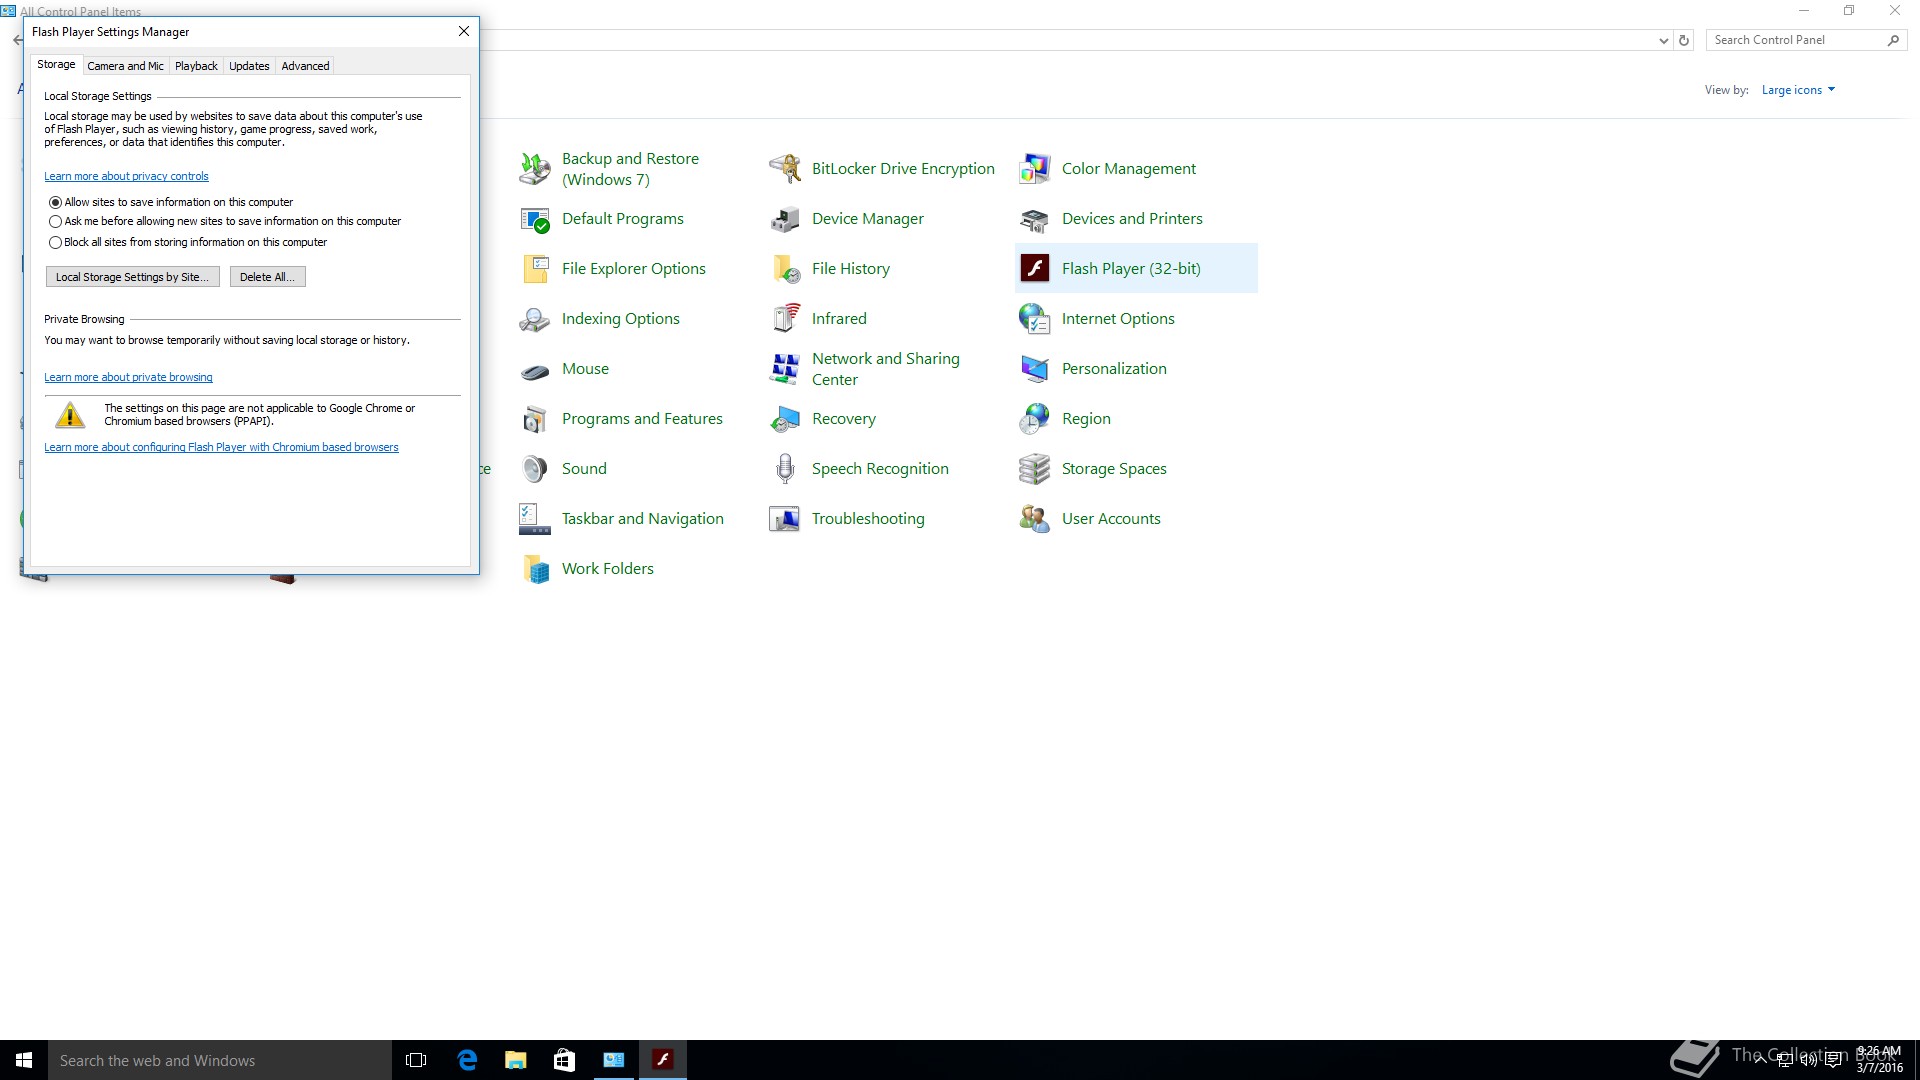Switch to Playback tab

196,66
